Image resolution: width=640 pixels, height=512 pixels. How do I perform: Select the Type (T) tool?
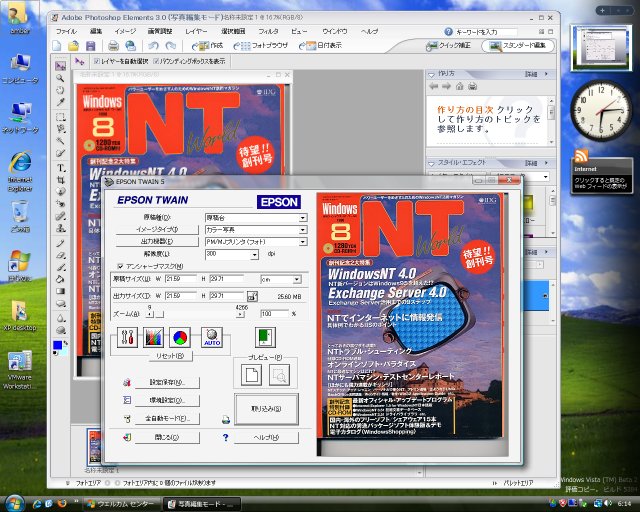click(x=60, y=168)
